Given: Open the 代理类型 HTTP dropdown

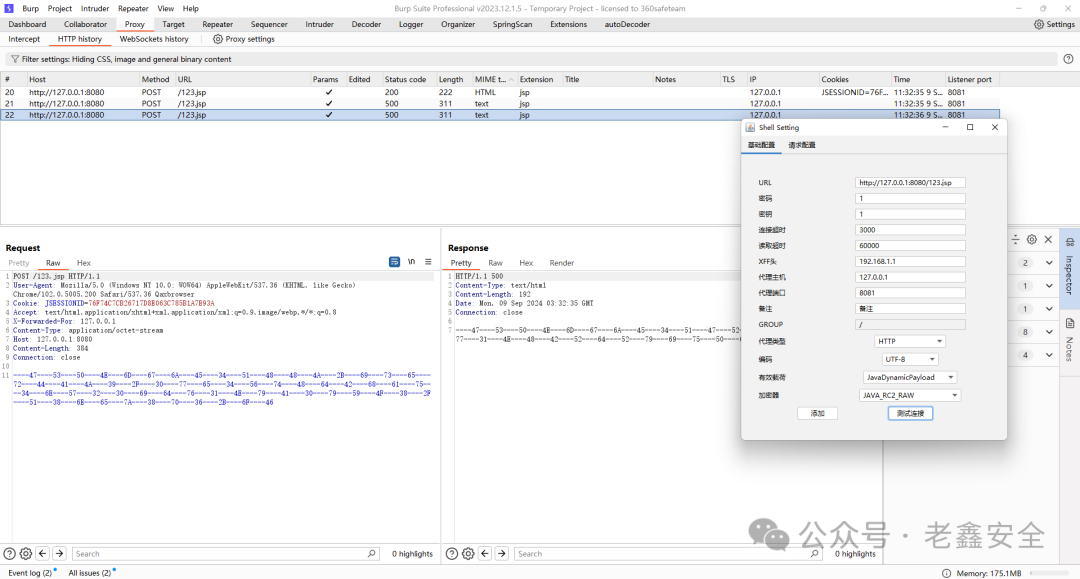Looking at the screenshot, I should 909,341.
